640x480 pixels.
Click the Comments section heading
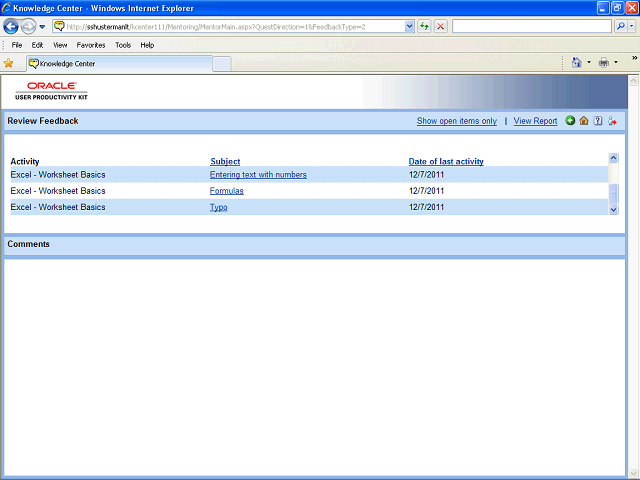pyautogui.click(x=28, y=244)
